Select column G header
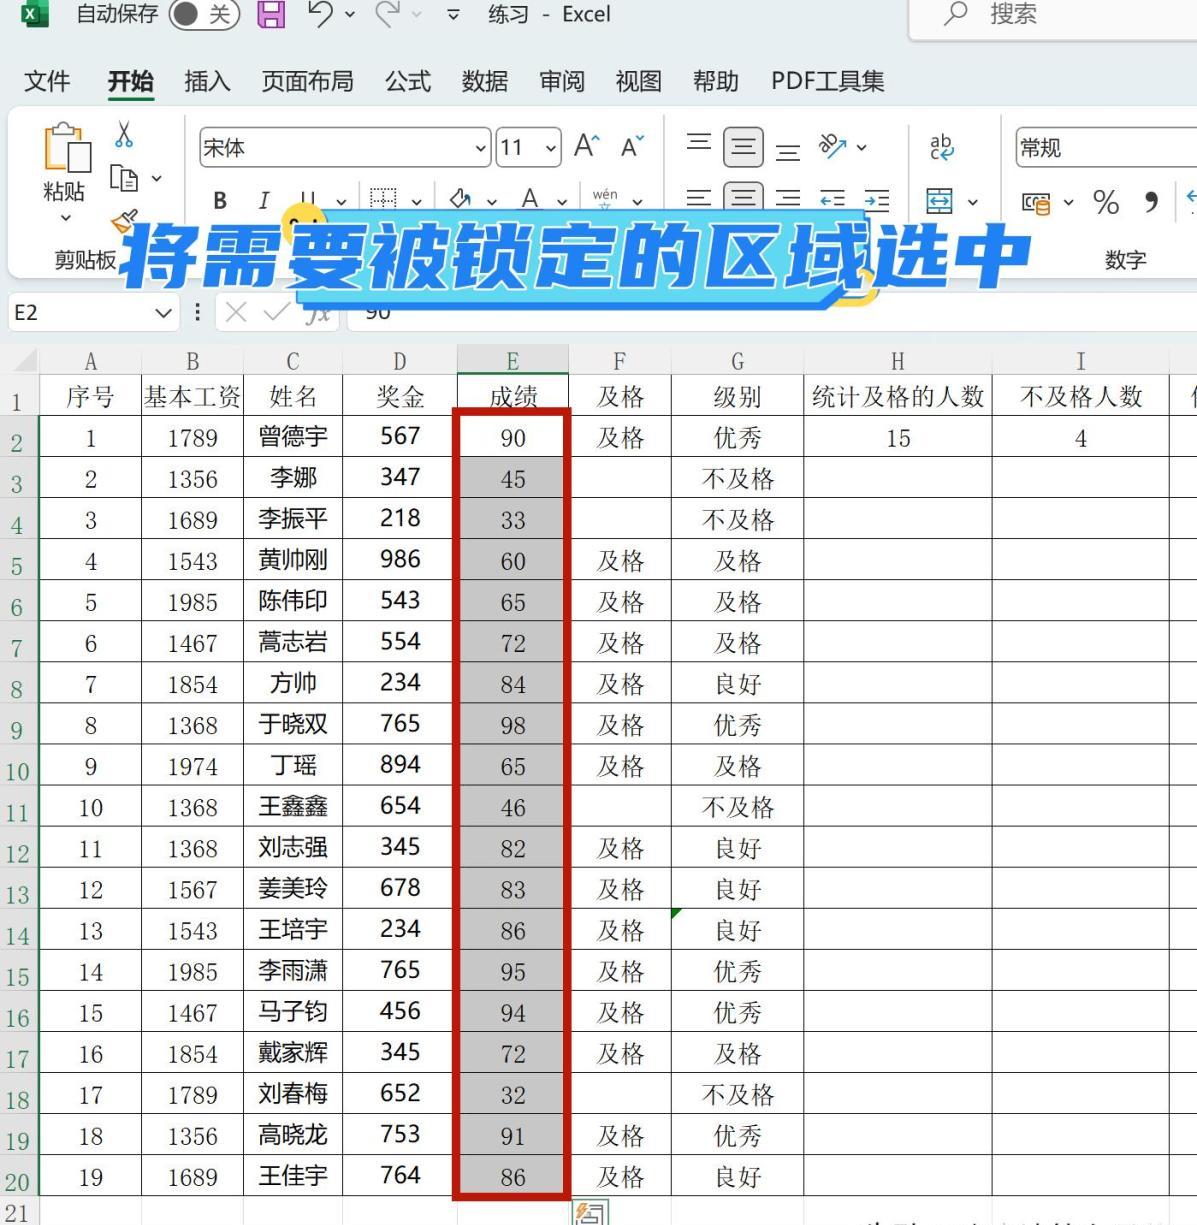Viewport: 1197px width, 1225px height. [737, 360]
